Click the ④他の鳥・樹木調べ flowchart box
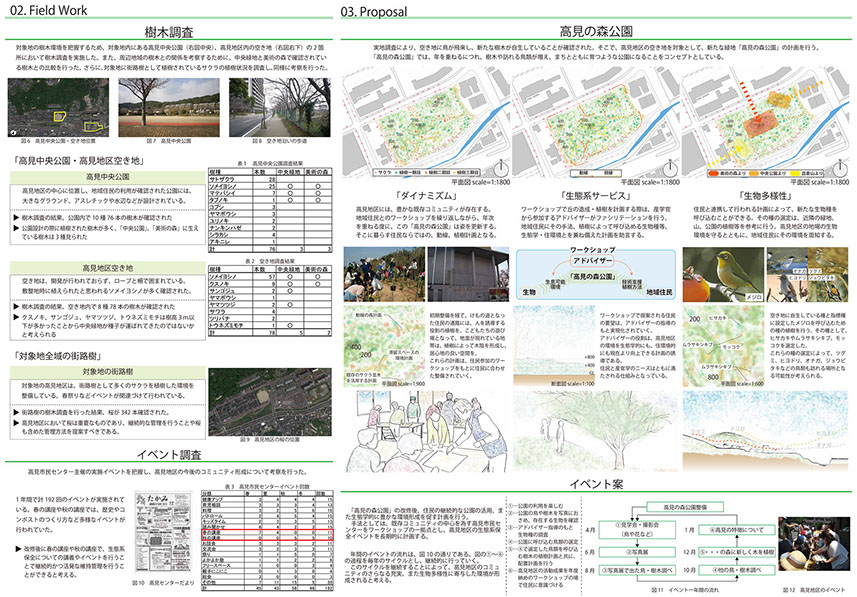The width and height of the screenshot is (857, 597). coord(736,570)
